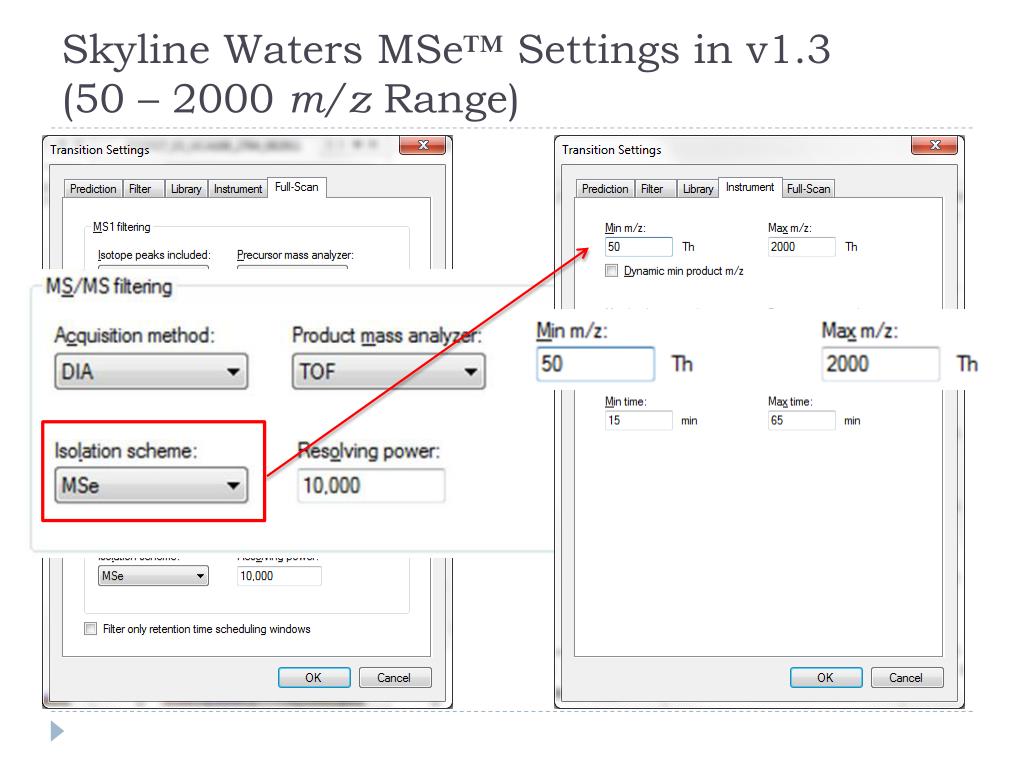Select the 'Max time:' label

pos(790,402)
